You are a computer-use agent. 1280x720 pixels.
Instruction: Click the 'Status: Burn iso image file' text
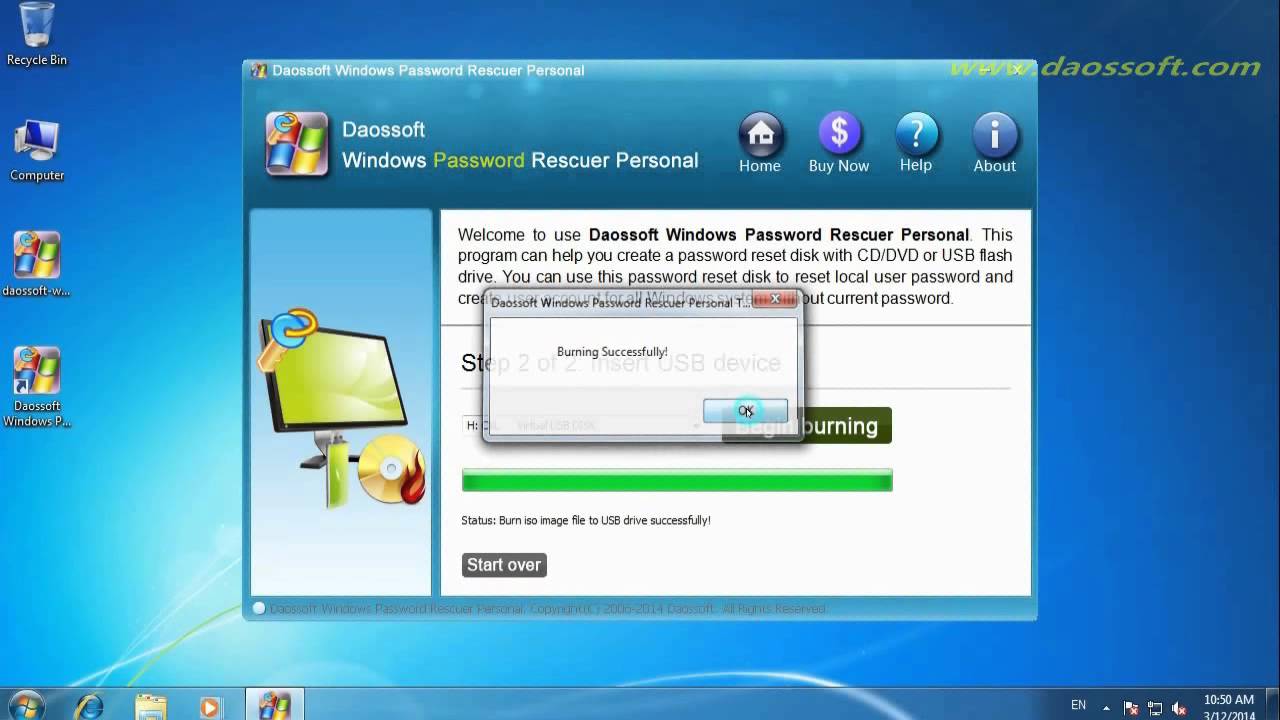586,521
